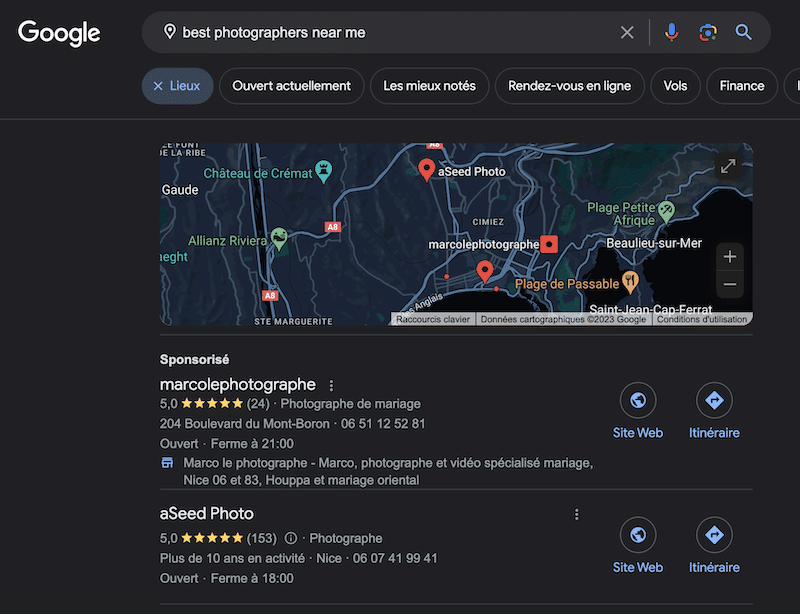Click the Google logo
The width and height of the screenshot is (800, 614).
tap(59, 33)
